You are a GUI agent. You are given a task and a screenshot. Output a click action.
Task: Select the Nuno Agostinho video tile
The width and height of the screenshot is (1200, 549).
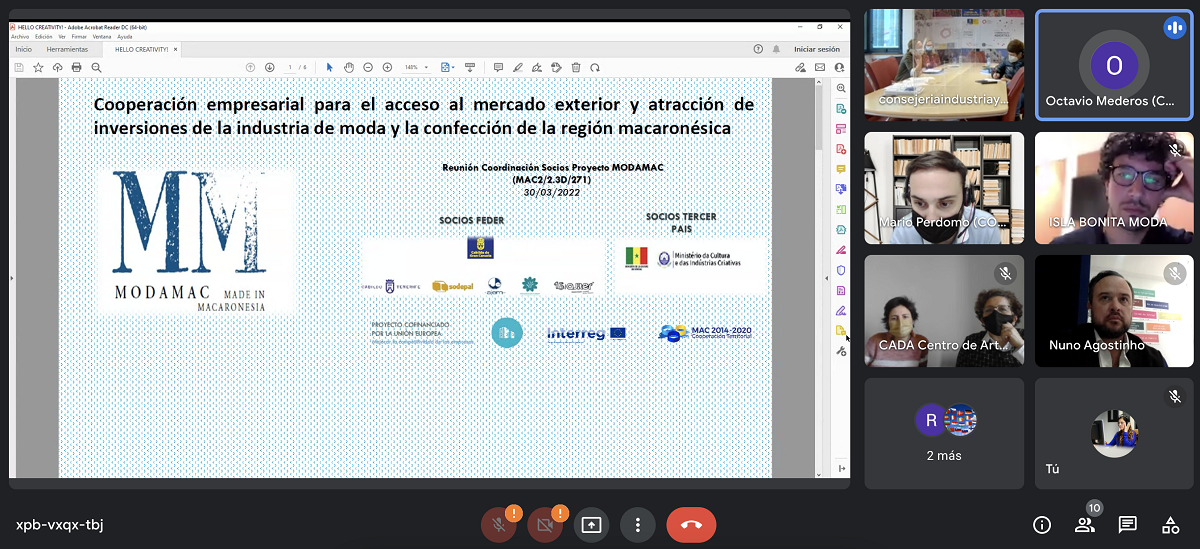(1114, 311)
